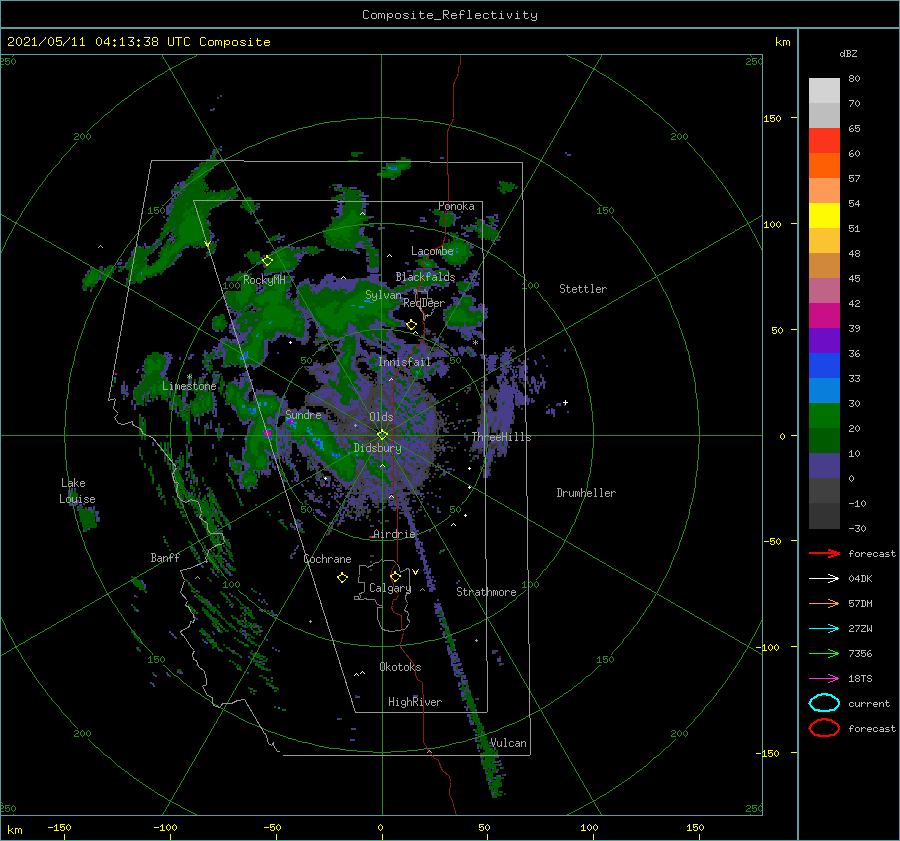The height and width of the screenshot is (841, 900).
Task: Click the ThreeHills label
Action: (x=501, y=437)
